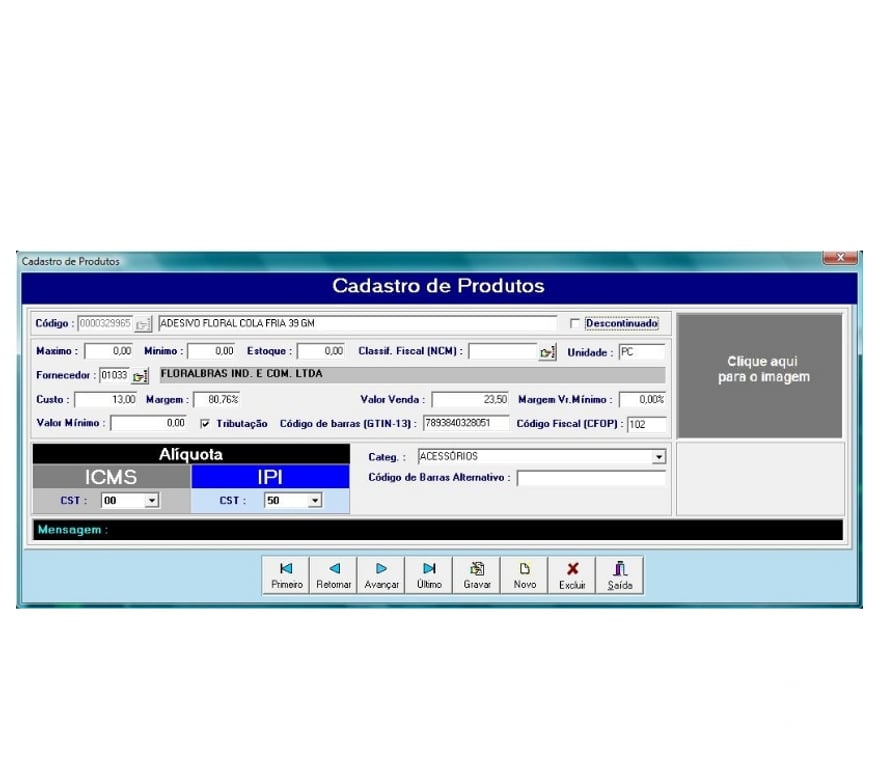Open the Categ. dropdown showing ACESSÓRIOS
The width and height of the screenshot is (872, 768).
(658, 457)
